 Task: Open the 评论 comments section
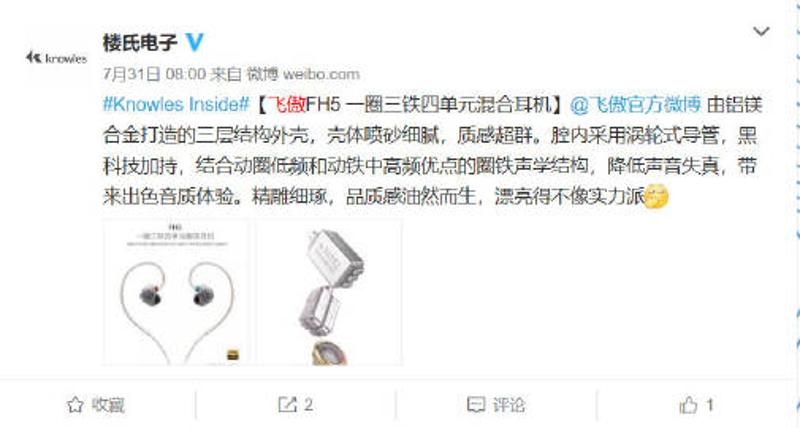click(x=509, y=405)
